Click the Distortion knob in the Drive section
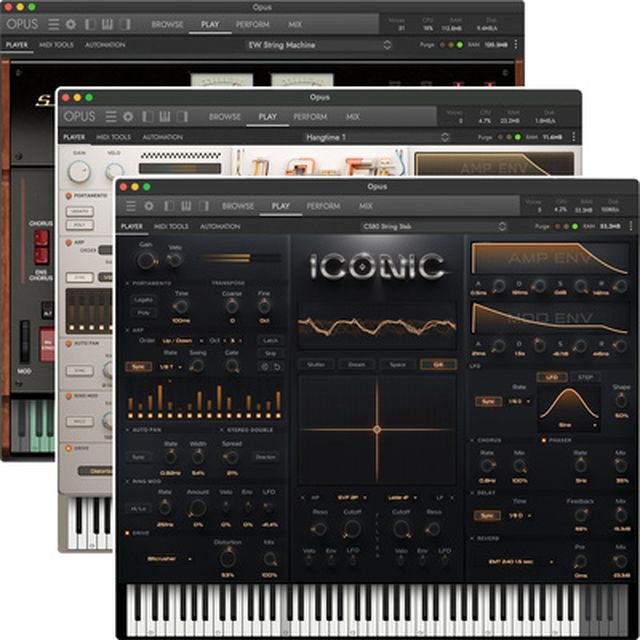This screenshot has width=640, height=640. pos(228,558)
